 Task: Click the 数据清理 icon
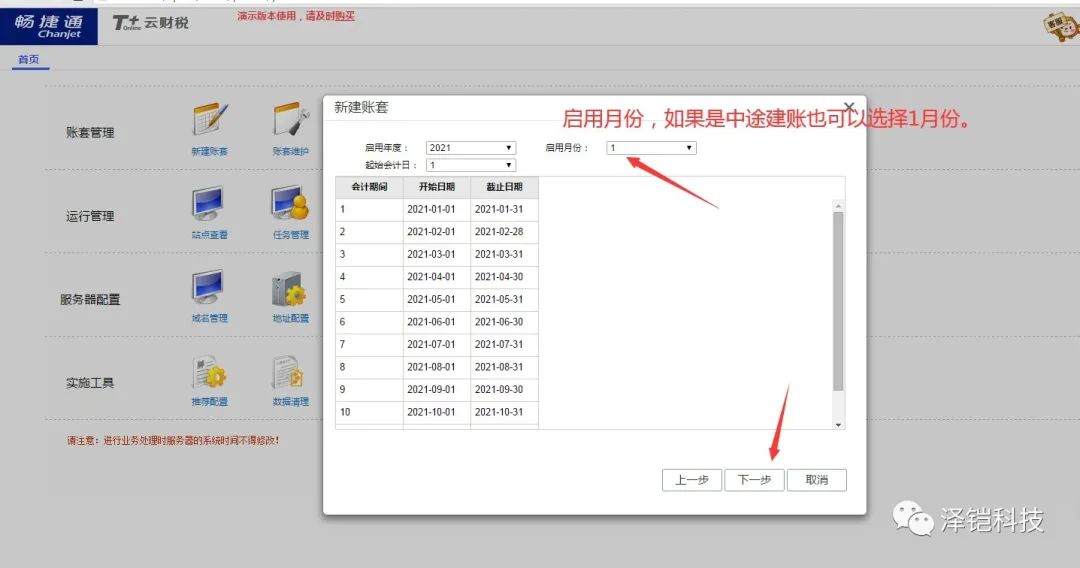coord(290,373)
